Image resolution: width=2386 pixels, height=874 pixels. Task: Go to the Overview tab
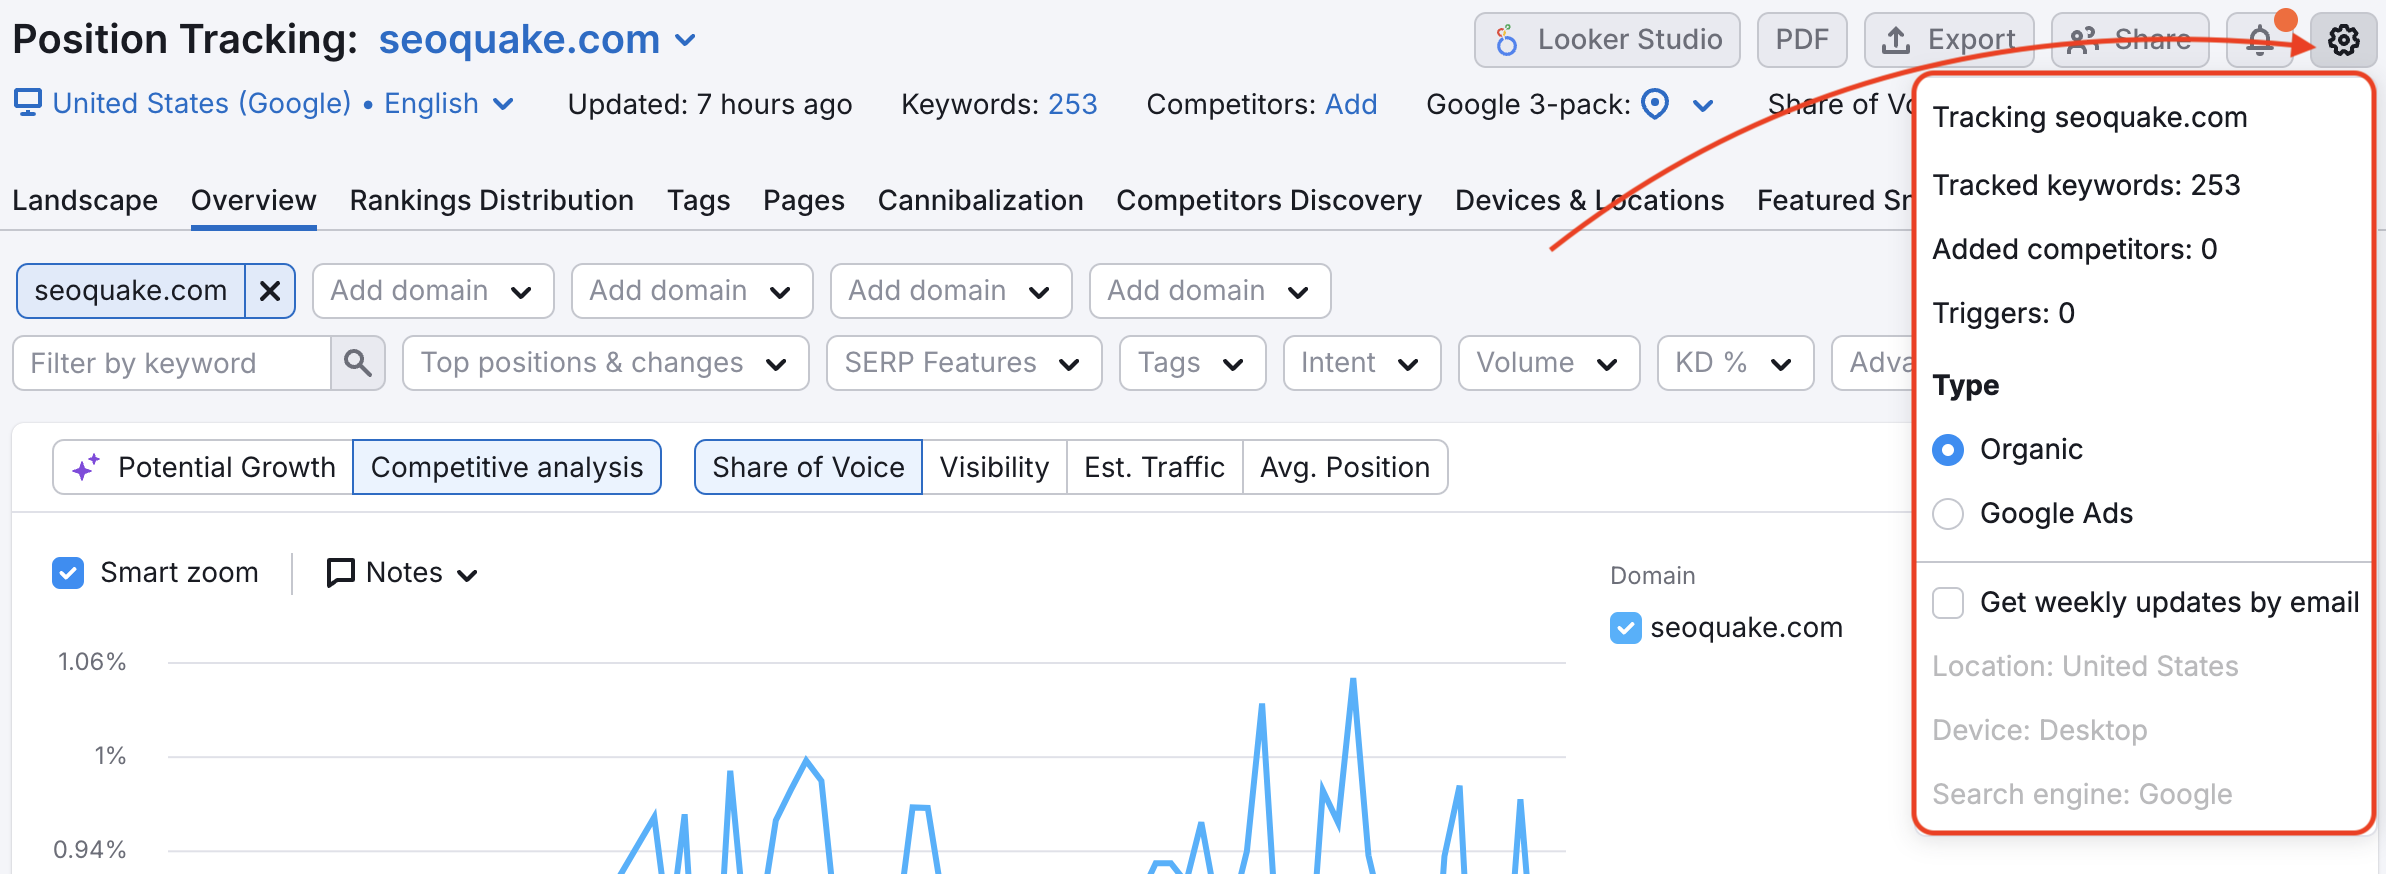tap(254, 200)
